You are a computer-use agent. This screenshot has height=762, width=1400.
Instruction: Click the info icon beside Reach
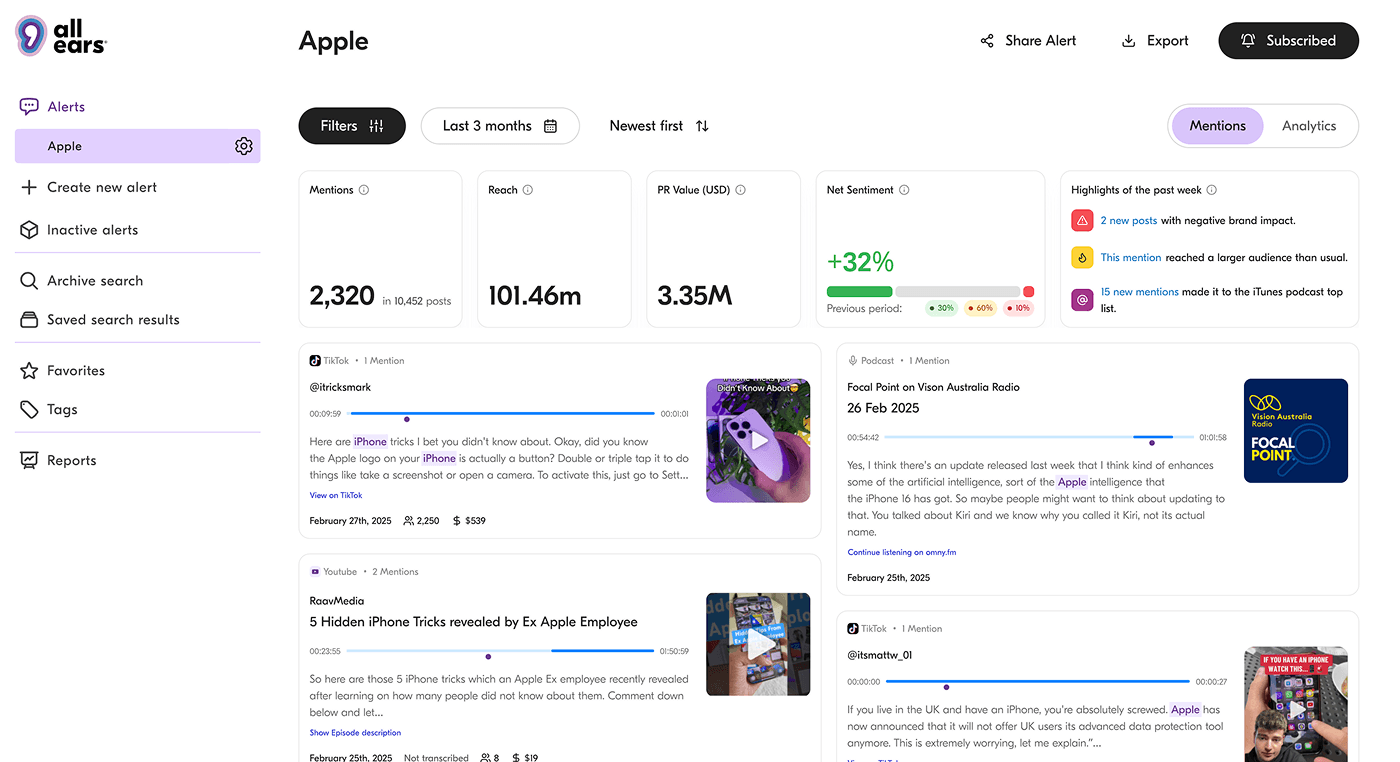tap(528, 190)
